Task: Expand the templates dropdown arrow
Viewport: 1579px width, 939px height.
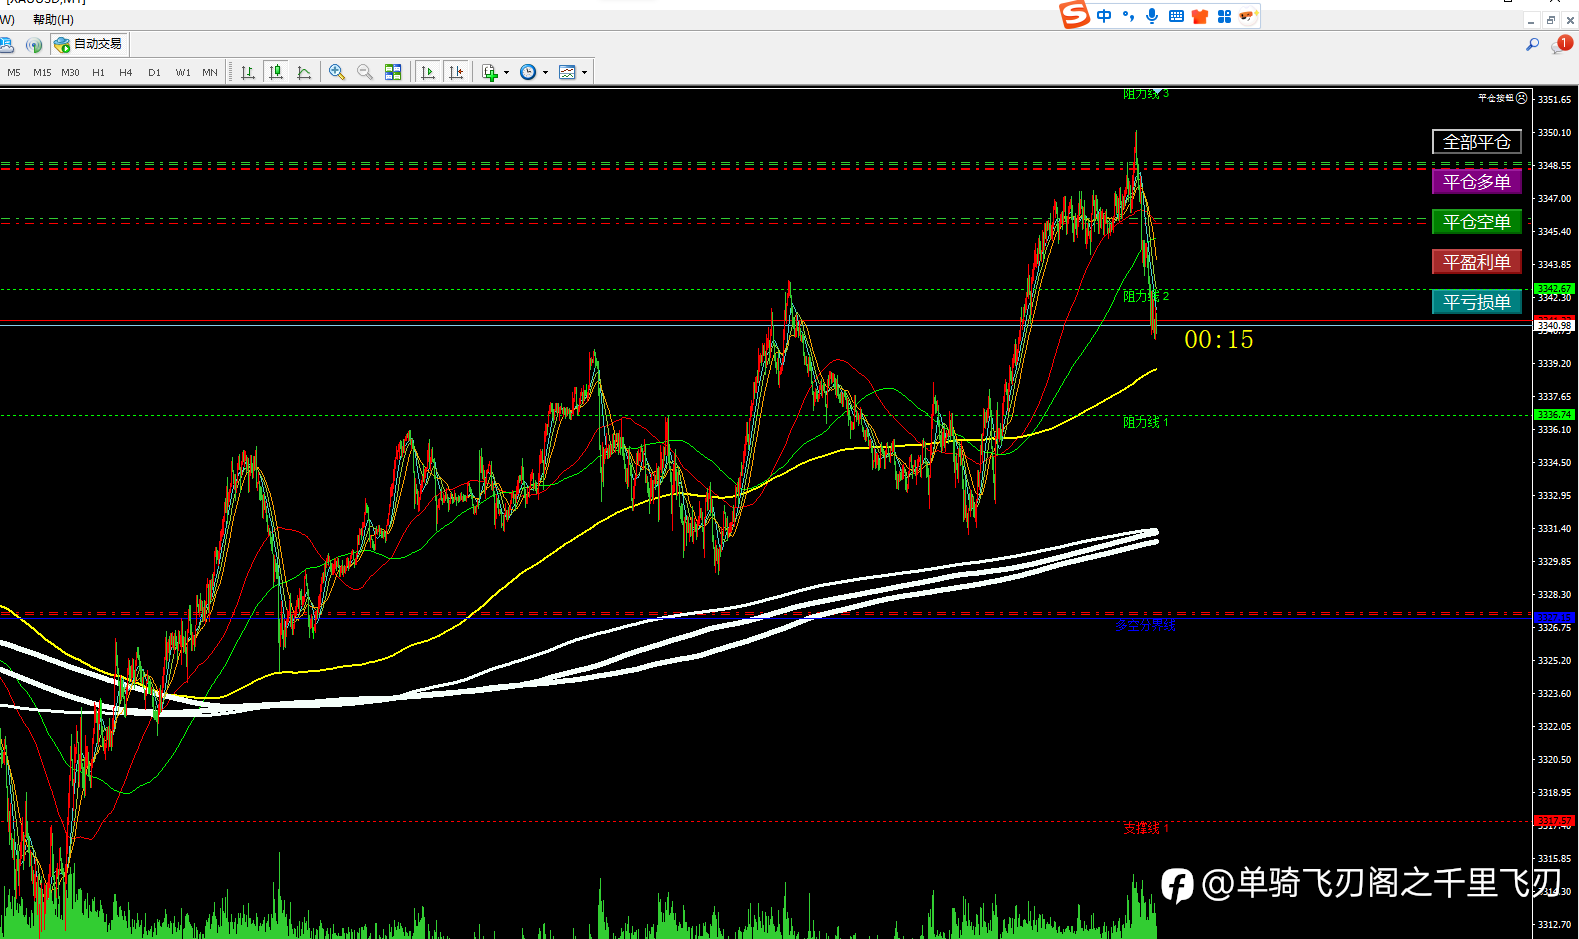Action: tap(585, 72)
